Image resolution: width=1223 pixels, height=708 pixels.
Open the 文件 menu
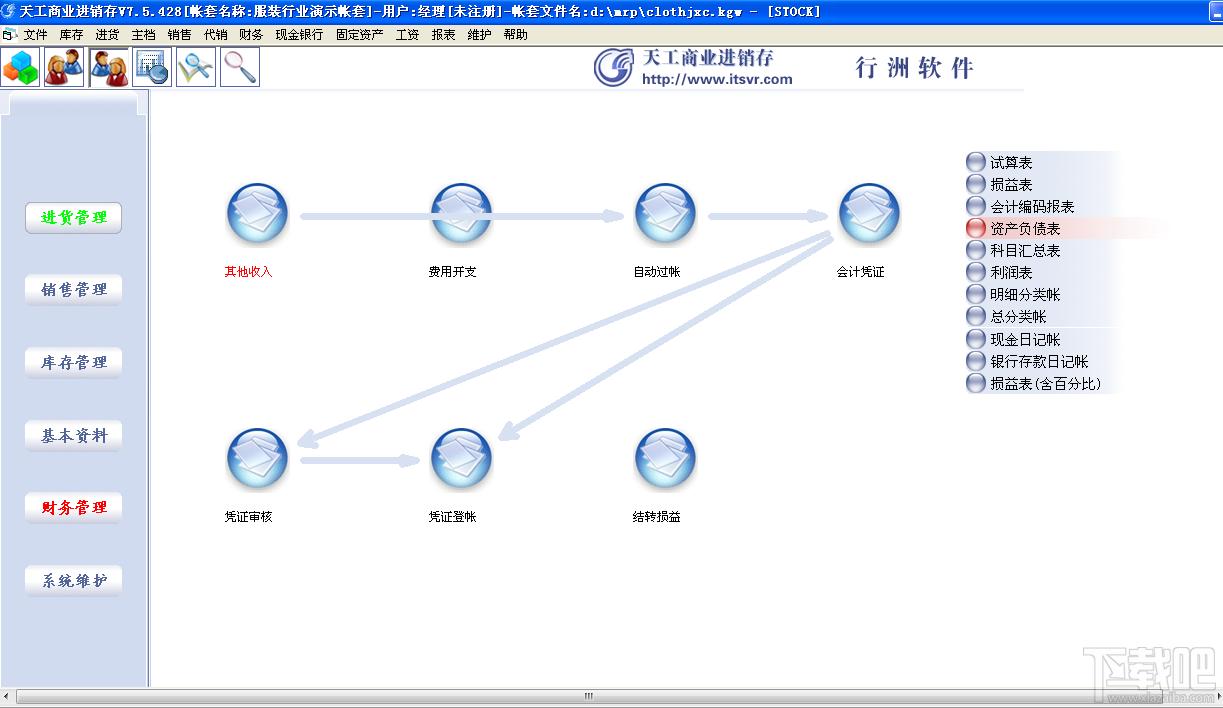coord(35,34)
